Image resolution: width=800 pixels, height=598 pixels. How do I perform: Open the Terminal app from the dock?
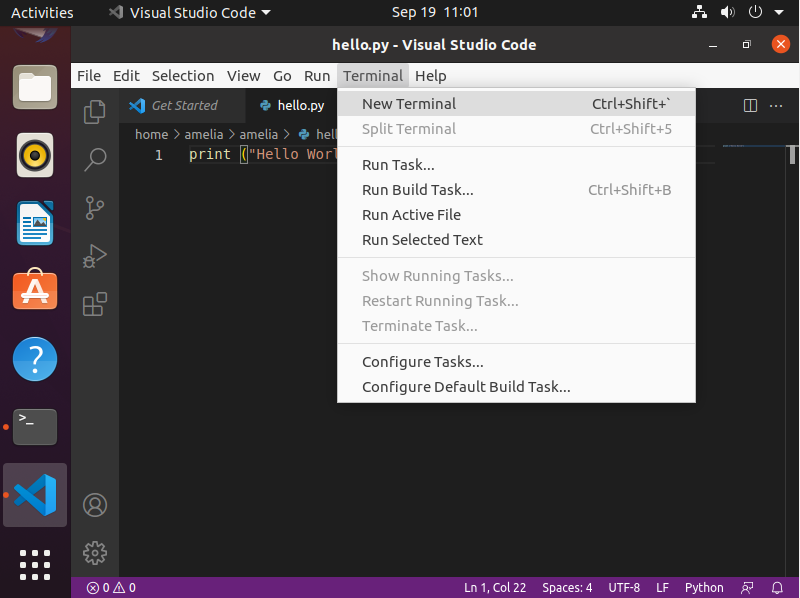(35, 427)
